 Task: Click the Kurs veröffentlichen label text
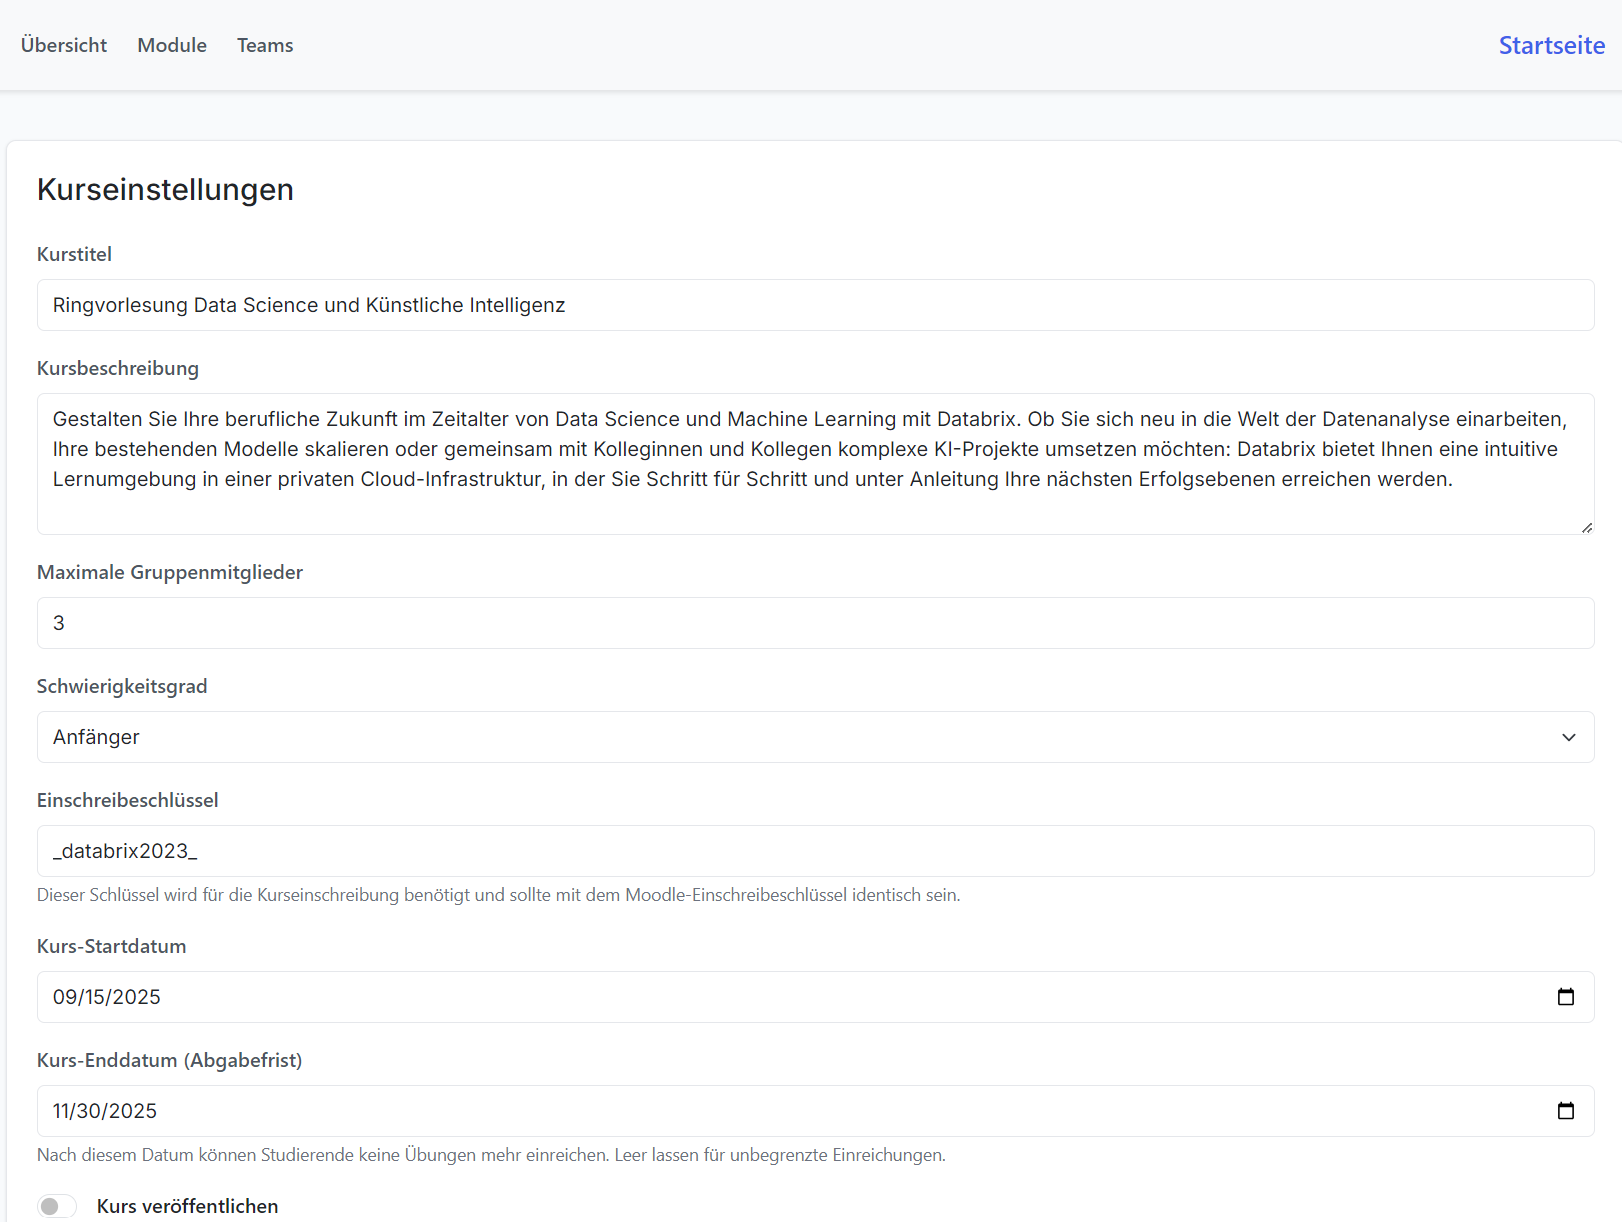click(187, 1206)
